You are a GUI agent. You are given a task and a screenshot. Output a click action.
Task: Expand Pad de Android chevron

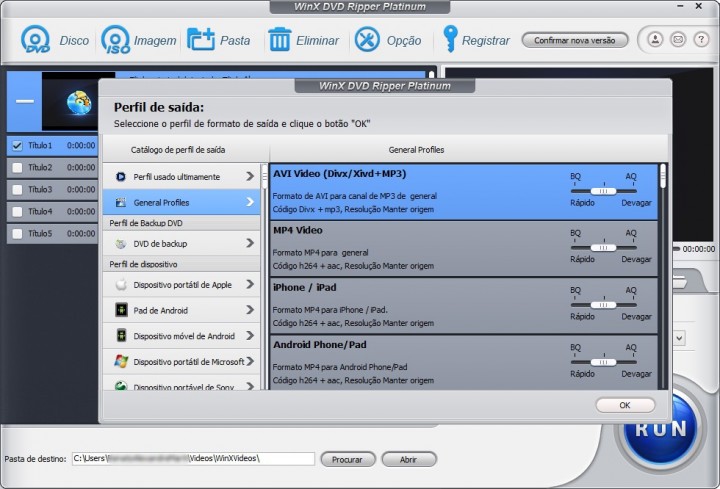pyautogui.click(x=250, y=310)
